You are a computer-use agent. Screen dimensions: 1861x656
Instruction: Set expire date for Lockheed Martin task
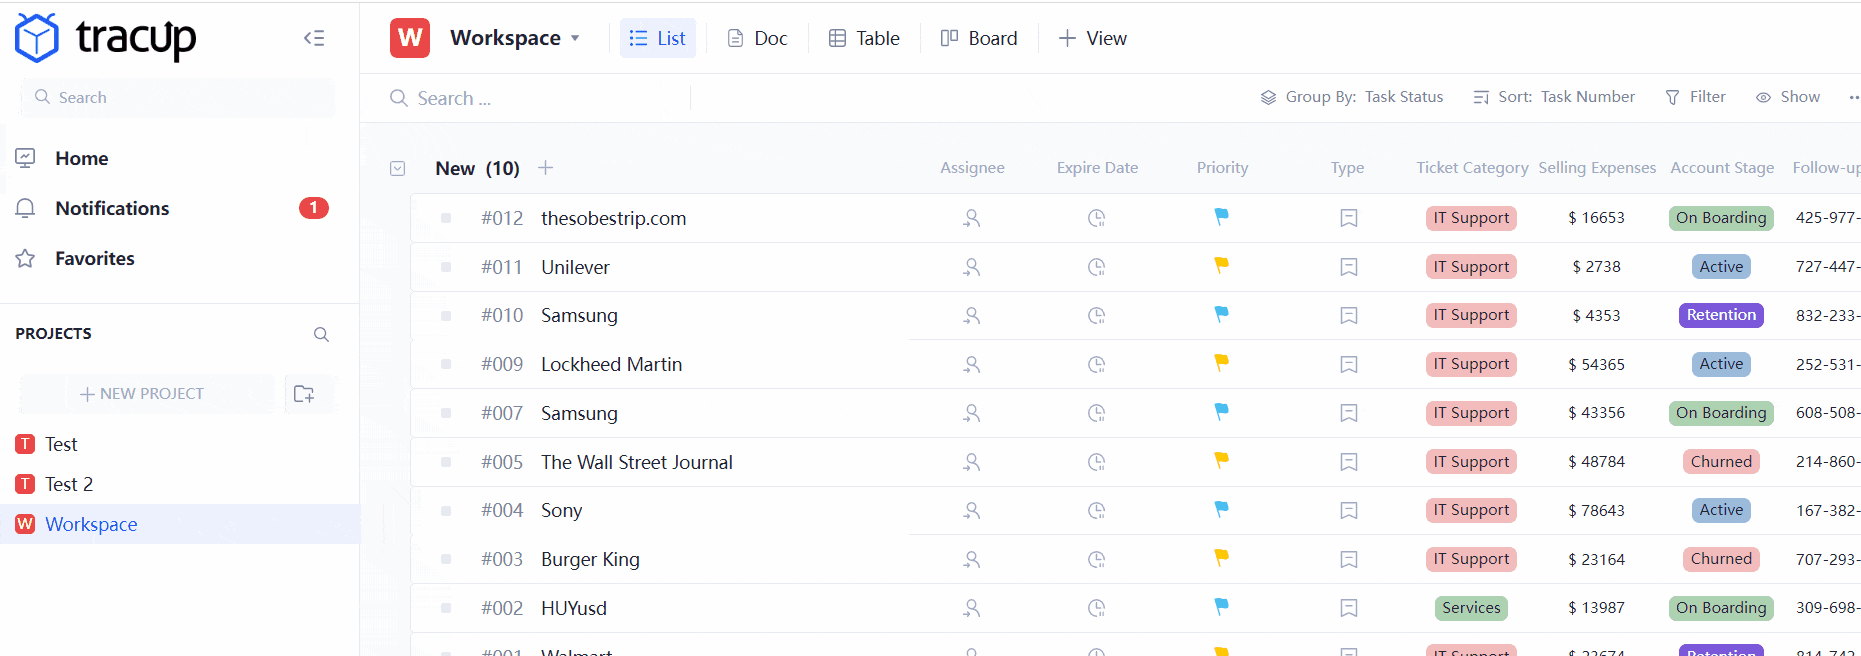coord(1096,365)
